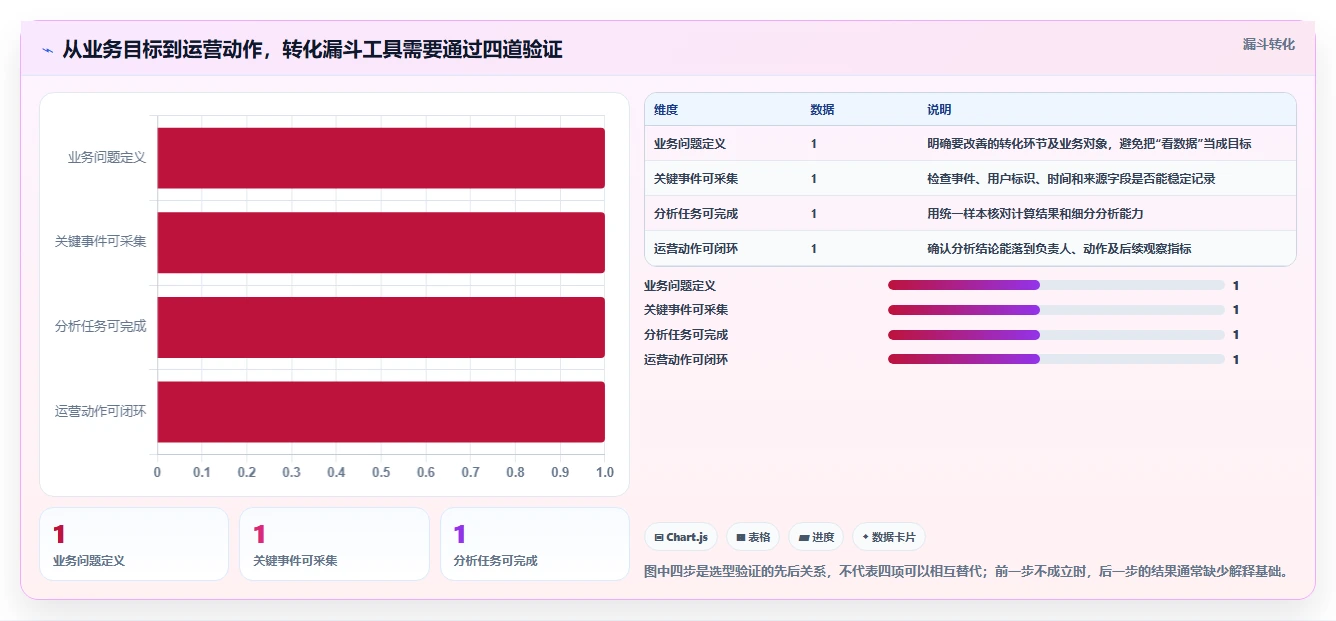The image size is (1336, 621).
Task: Click the description starting 确认分析结论能落到
Action: click(x=1059, y=249)
